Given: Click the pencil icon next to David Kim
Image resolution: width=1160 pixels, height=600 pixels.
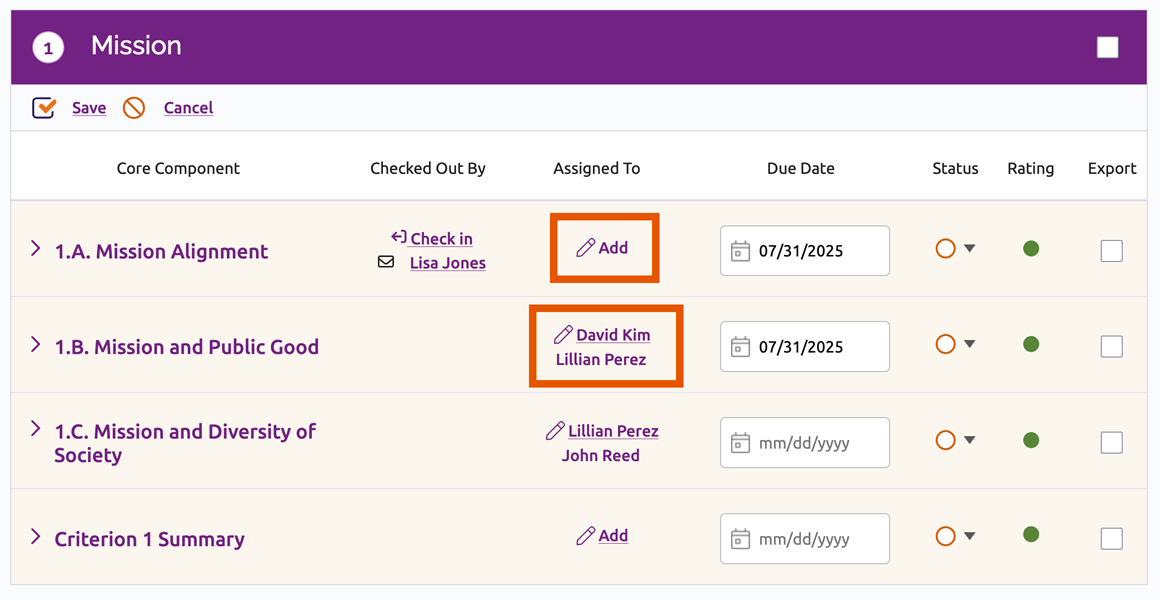Looking at the screenshot, I should tap(561, 333).
